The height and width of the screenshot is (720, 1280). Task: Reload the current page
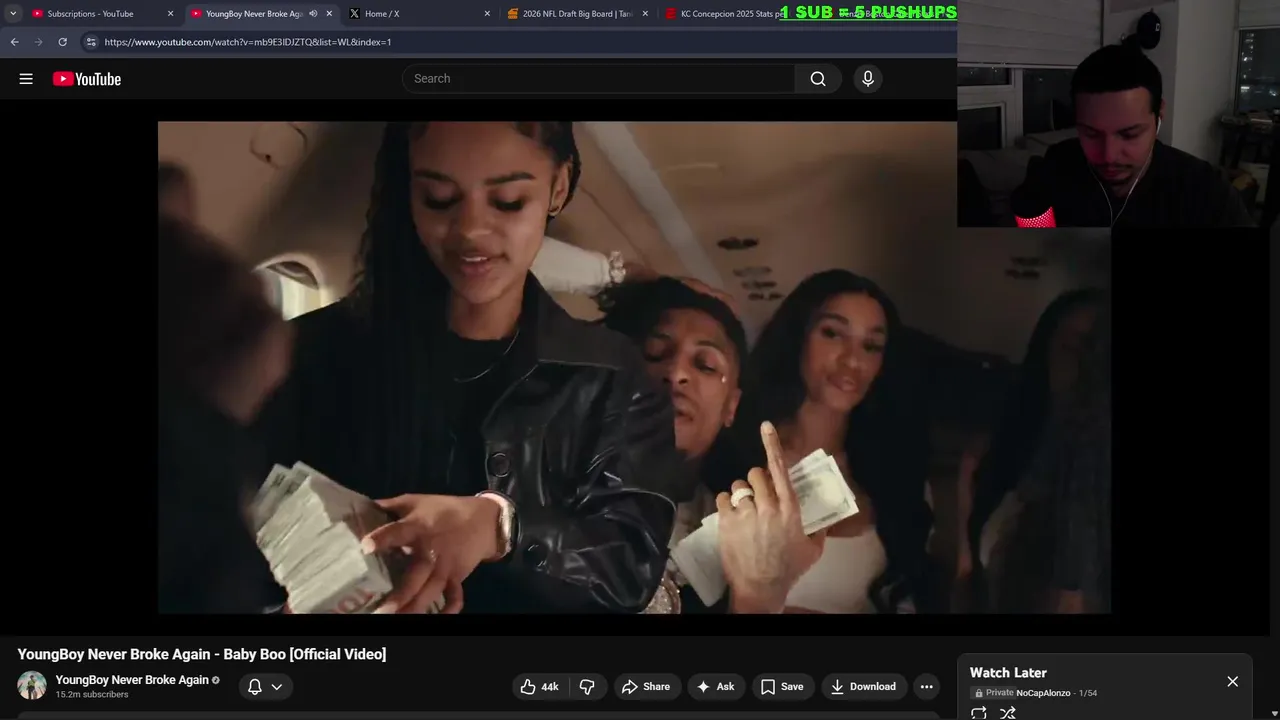[x=62, y=42]
